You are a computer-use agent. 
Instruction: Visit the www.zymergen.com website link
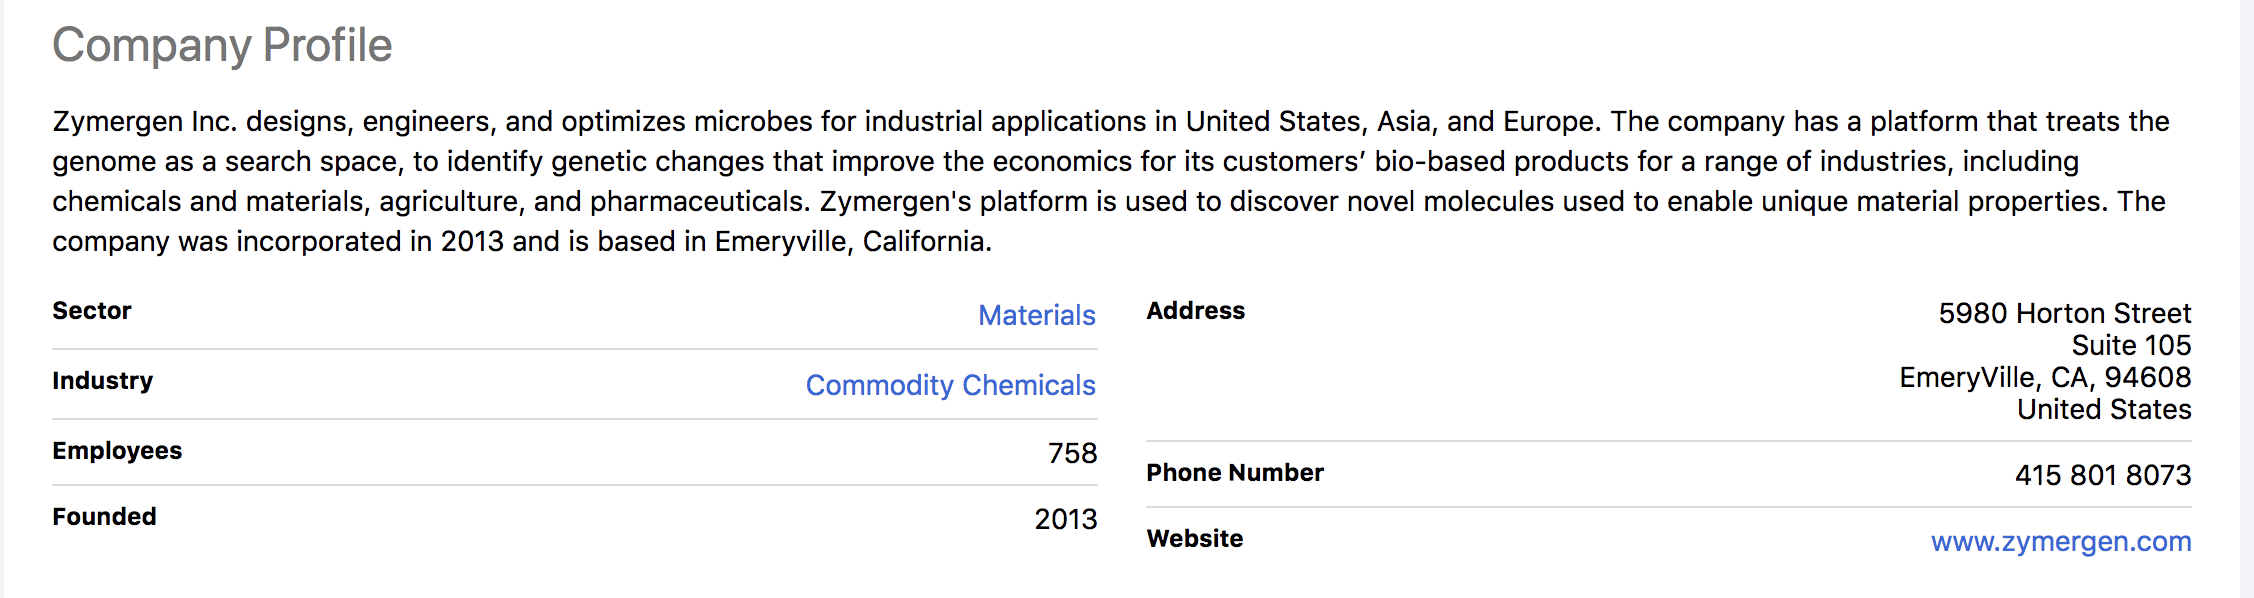tap(2060, 541)
